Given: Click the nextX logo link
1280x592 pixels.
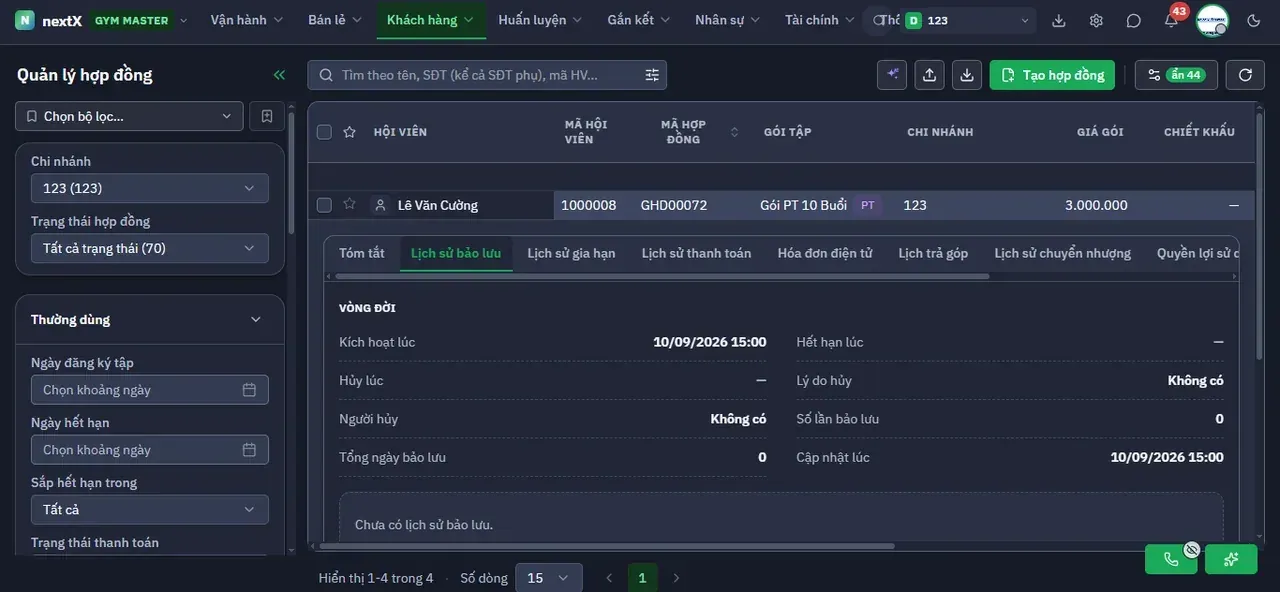Looking at the screenshot, I should (48, 20).
